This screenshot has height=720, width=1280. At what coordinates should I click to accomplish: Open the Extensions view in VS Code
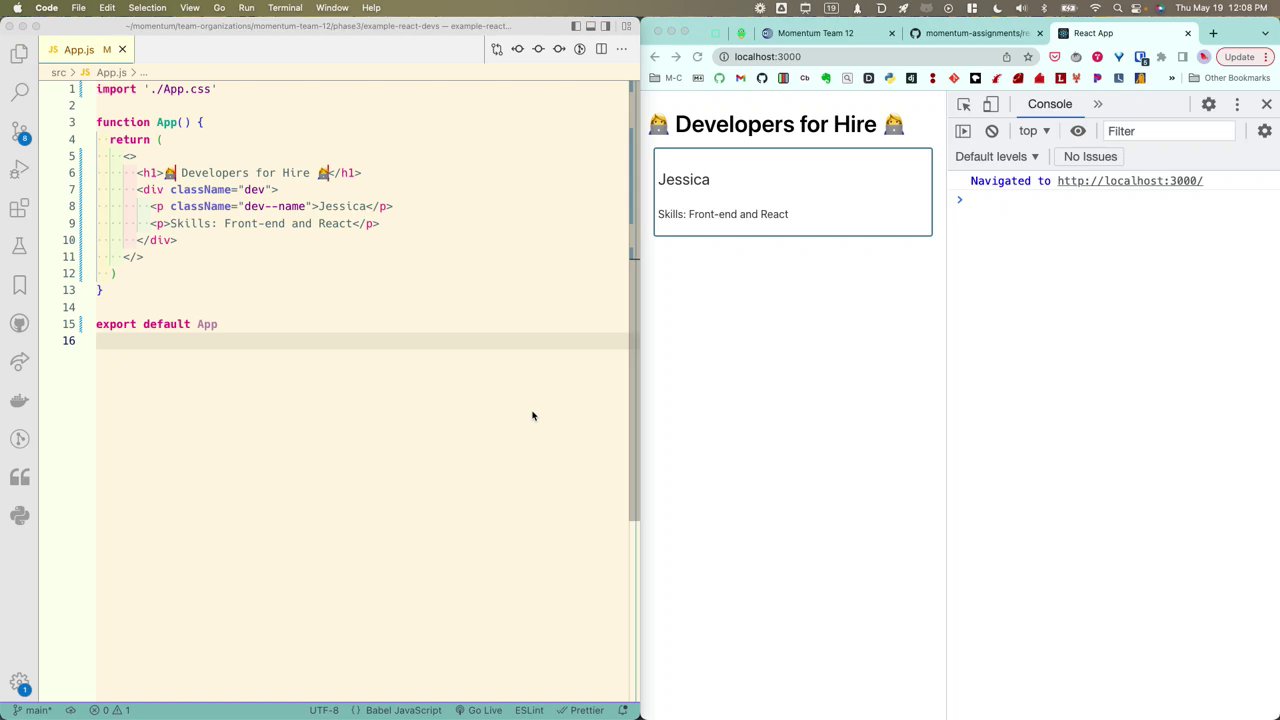(x=19, y=208)
